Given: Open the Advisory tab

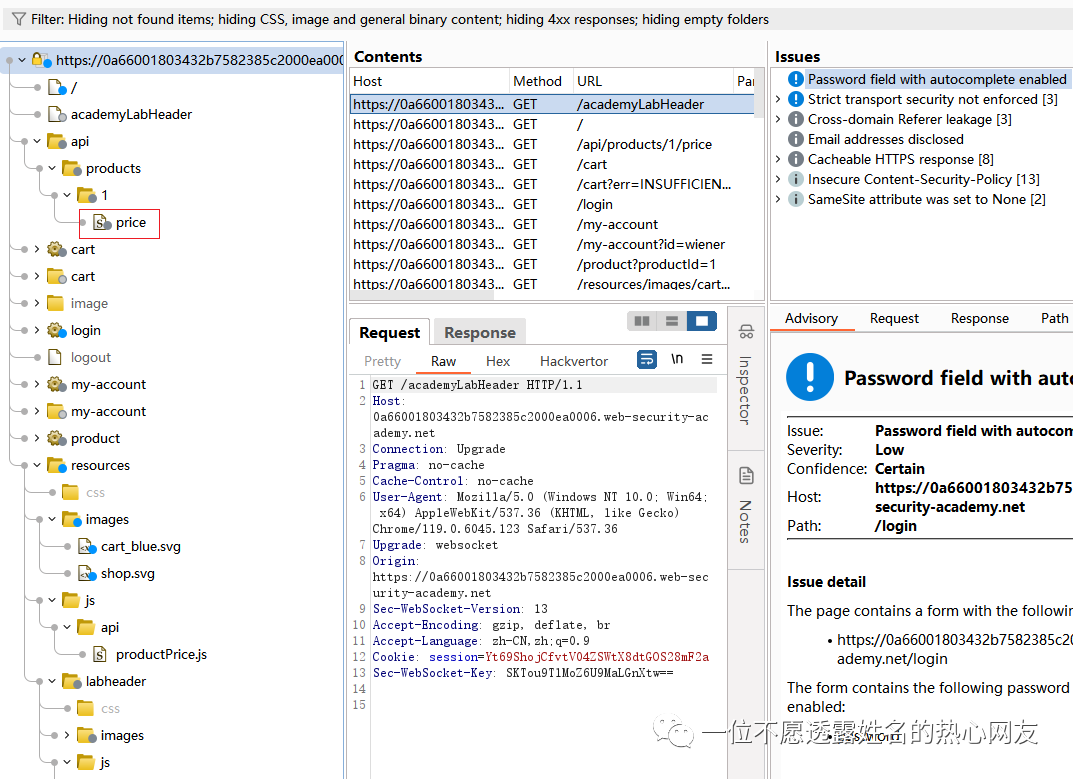Looking at the screenshot, I should point(812,318).
